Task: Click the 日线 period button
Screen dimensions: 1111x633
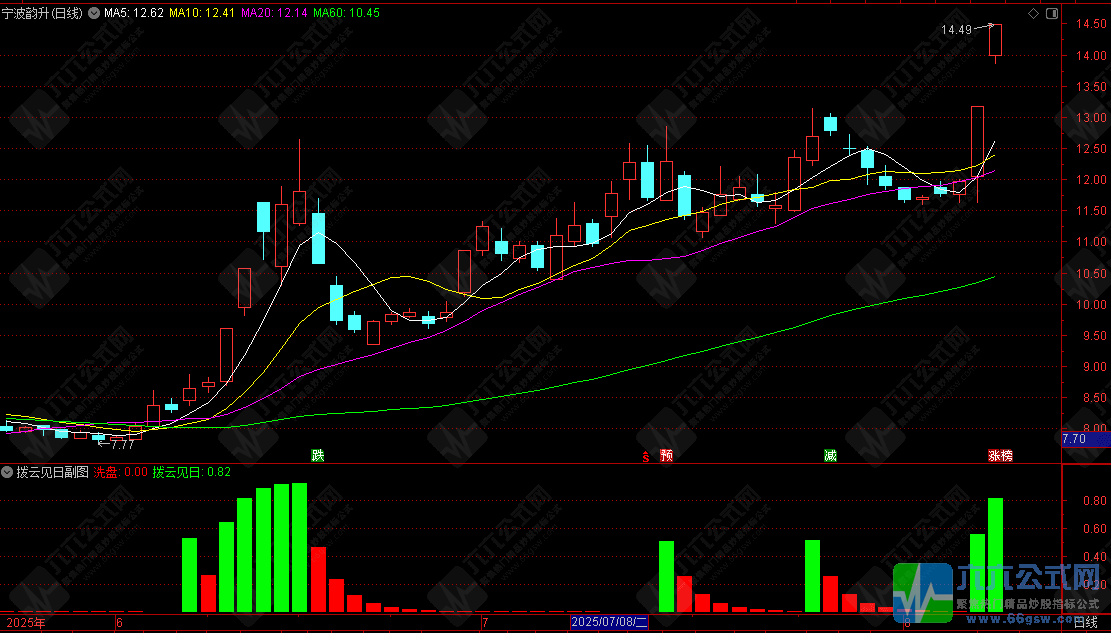Action: click(x=1085, y=623)
